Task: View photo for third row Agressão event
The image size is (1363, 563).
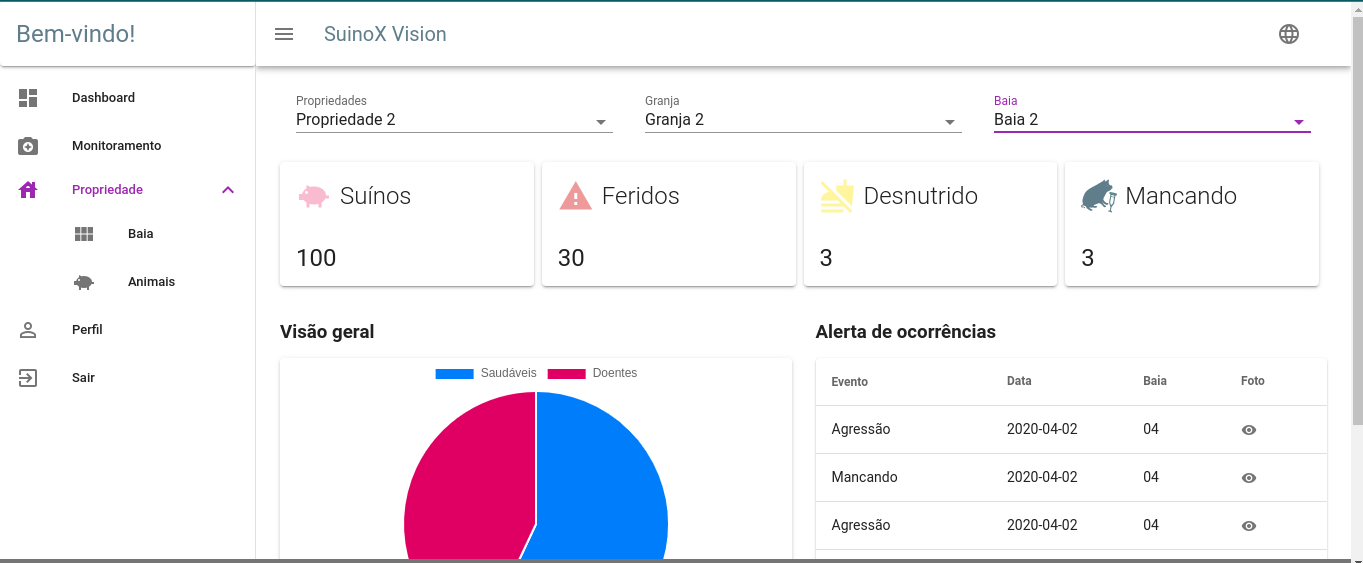Action: click(1249, 526)
